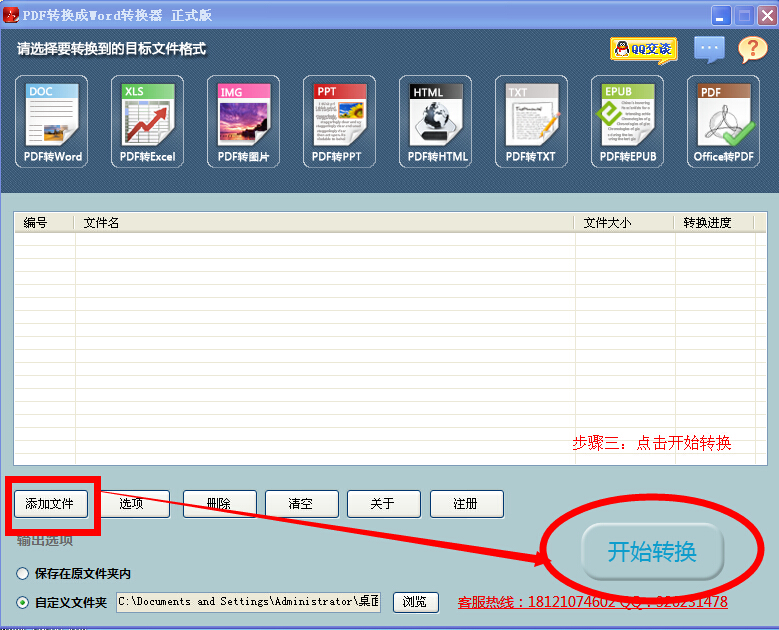This screenshot has height=630, width=779.
Task: Choose the PDF转Excel format icon
Action: [148, 121]
